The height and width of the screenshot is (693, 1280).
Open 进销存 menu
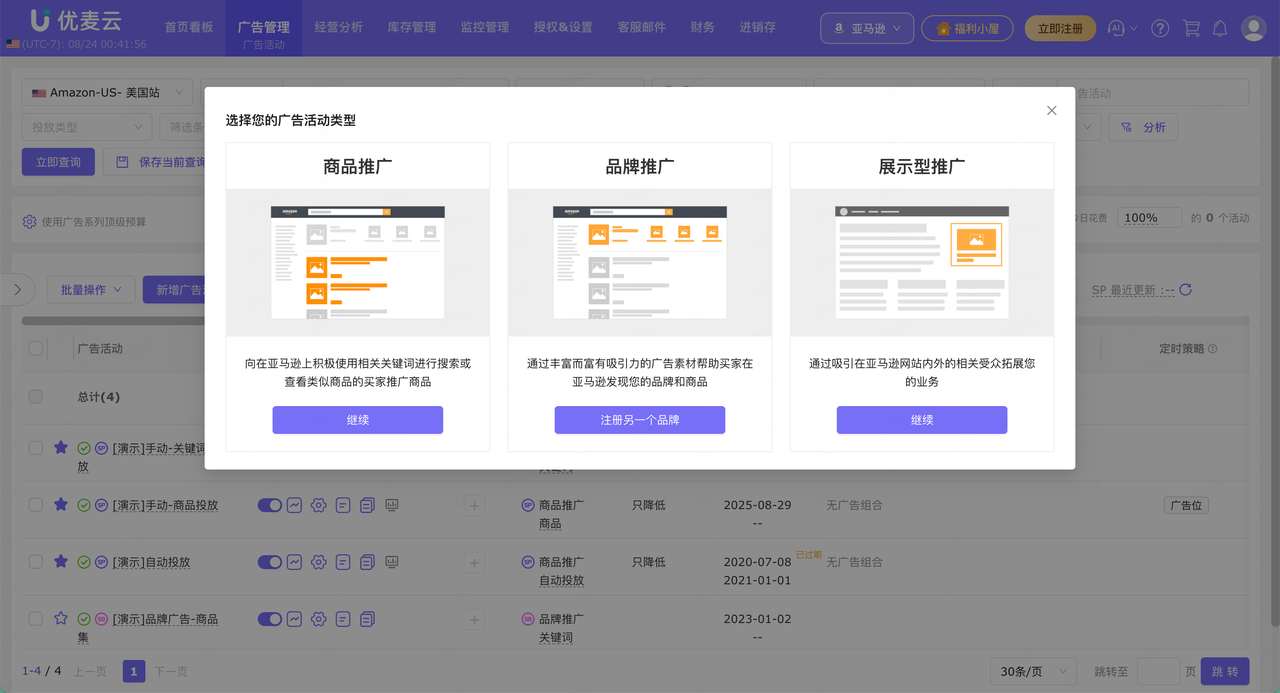758,27
